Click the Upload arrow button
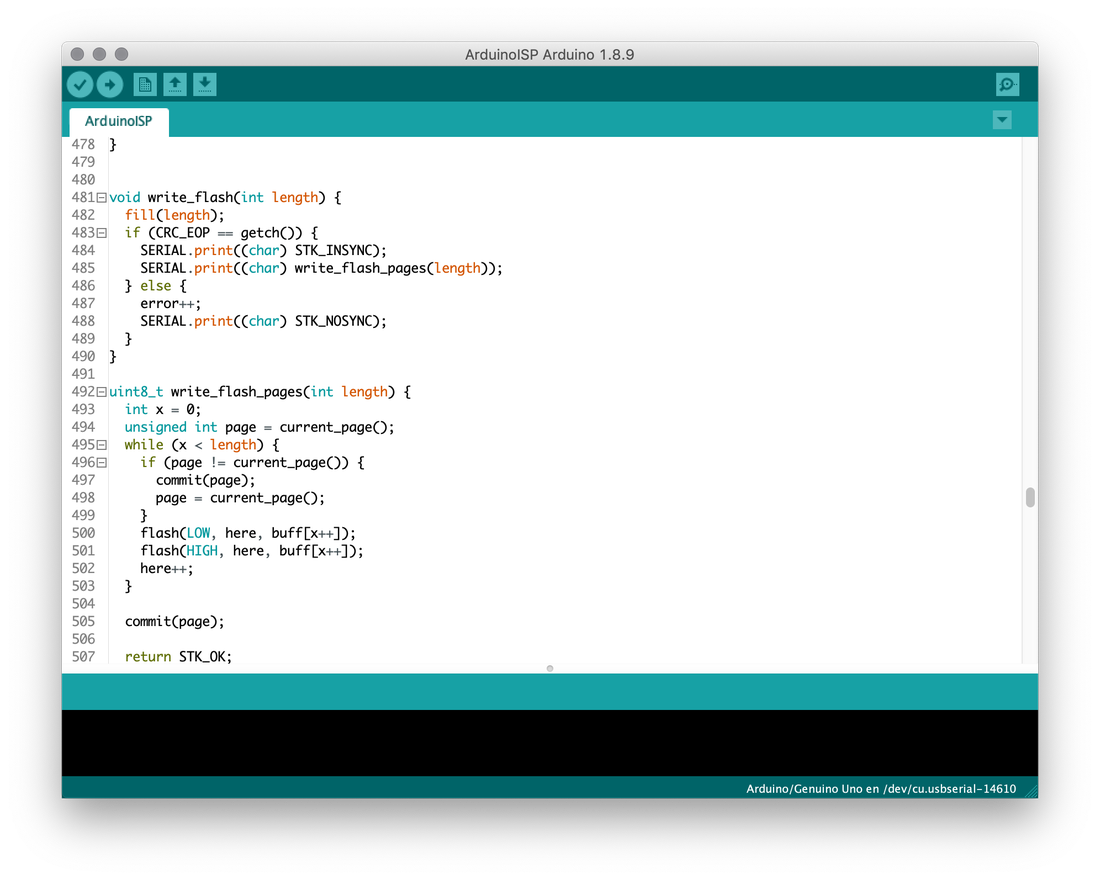Image resolution: width=1100 pixels, height=880 pixels. (109, 85)
